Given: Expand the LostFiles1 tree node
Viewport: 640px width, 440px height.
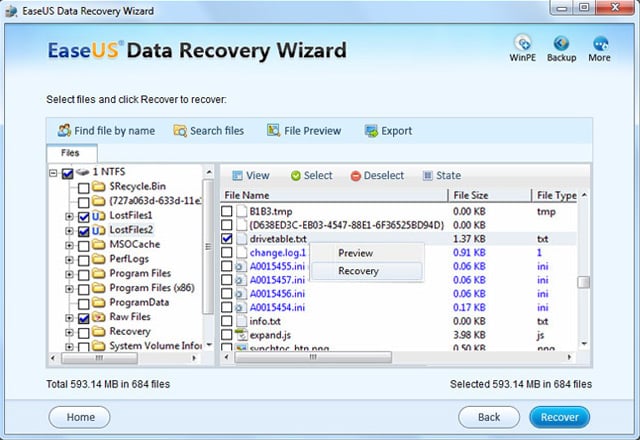Looking at the screenshot, I should [69, 216].
